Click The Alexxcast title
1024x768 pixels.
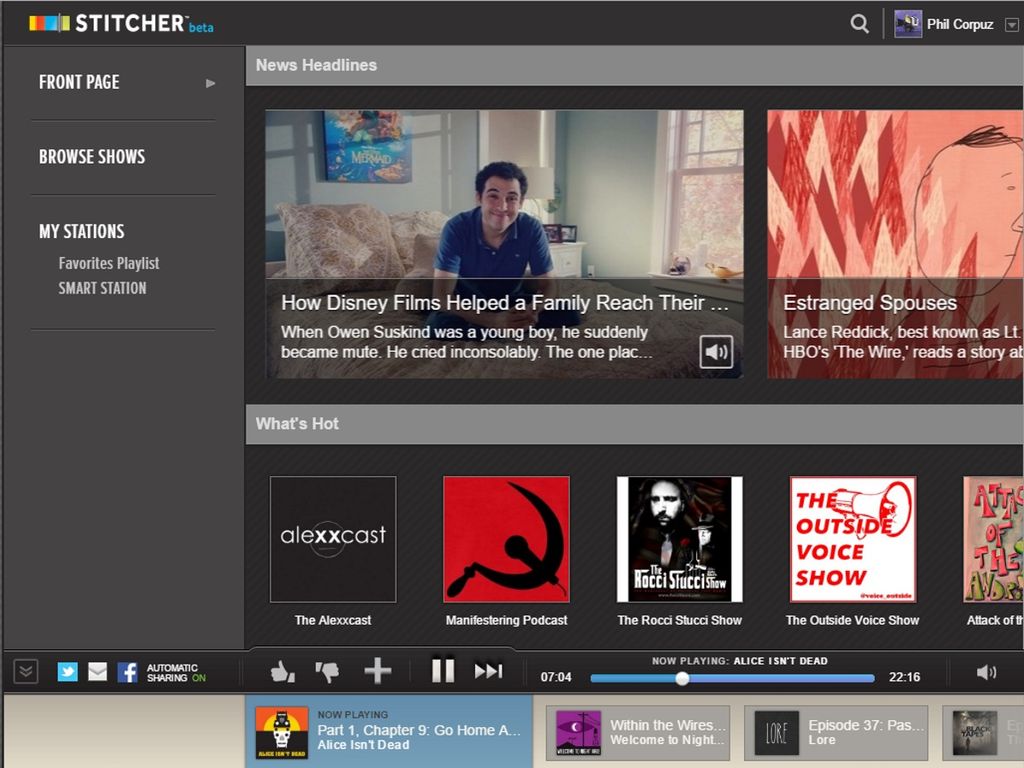click(333, 620)
